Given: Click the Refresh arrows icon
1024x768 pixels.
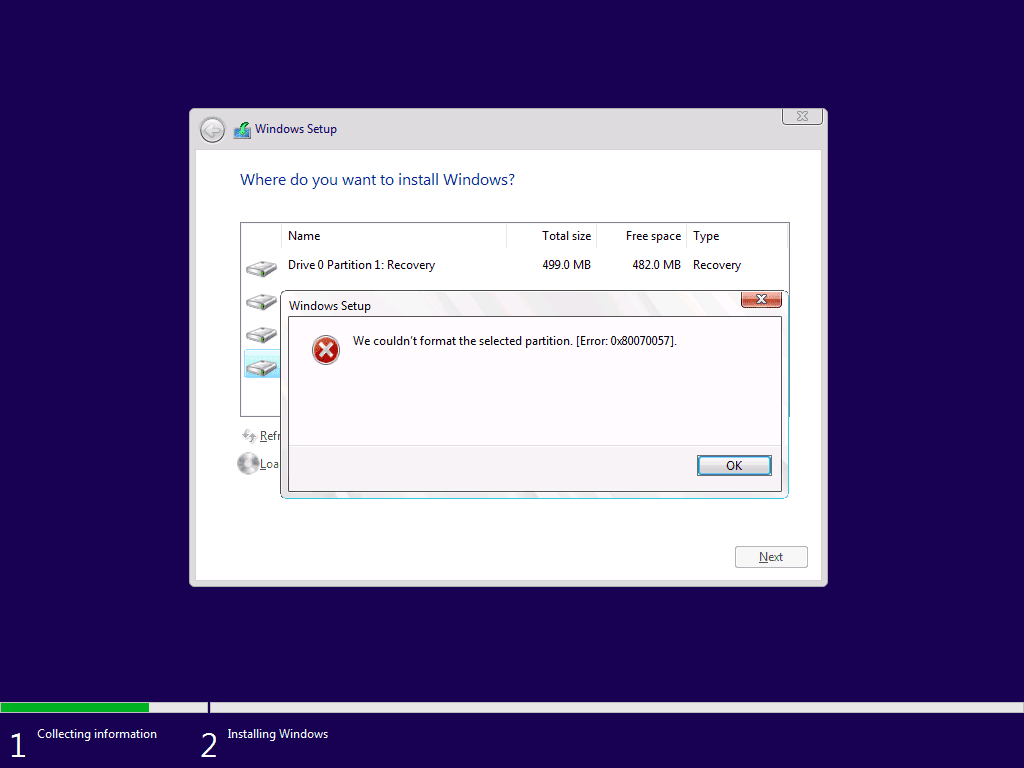Looking at the screenshot, I should pos(248,435).
